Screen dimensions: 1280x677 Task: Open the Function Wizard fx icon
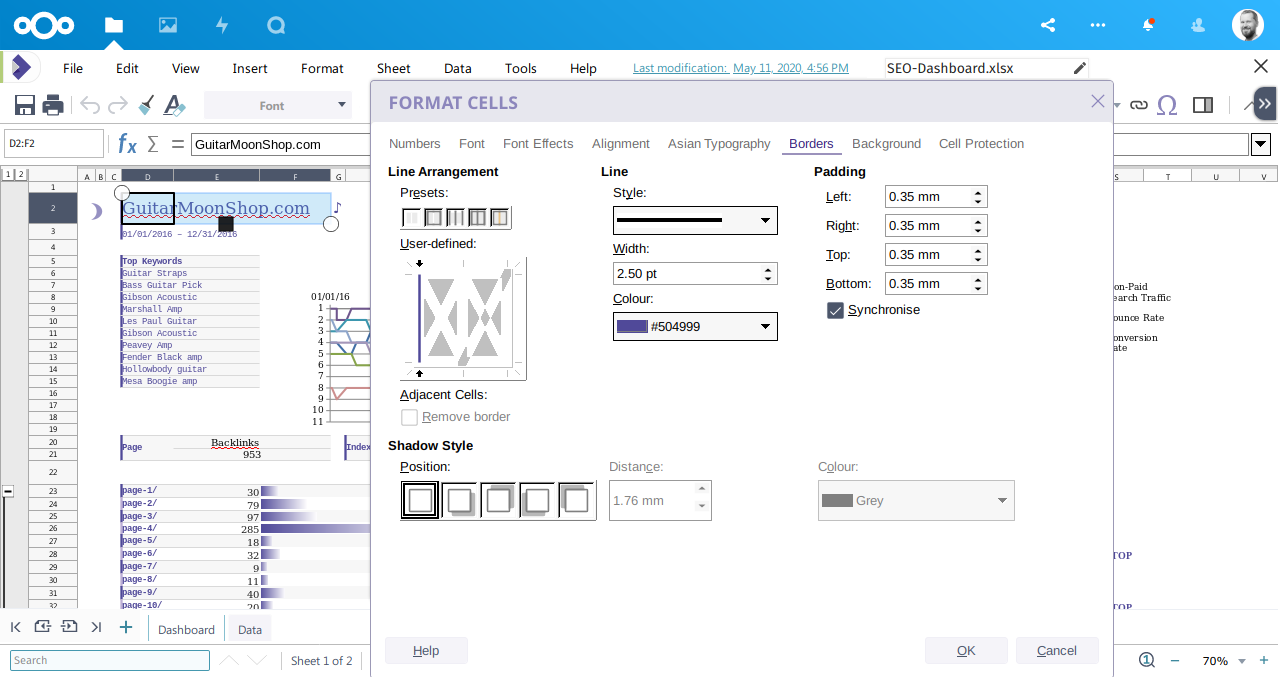pos(127,144)
